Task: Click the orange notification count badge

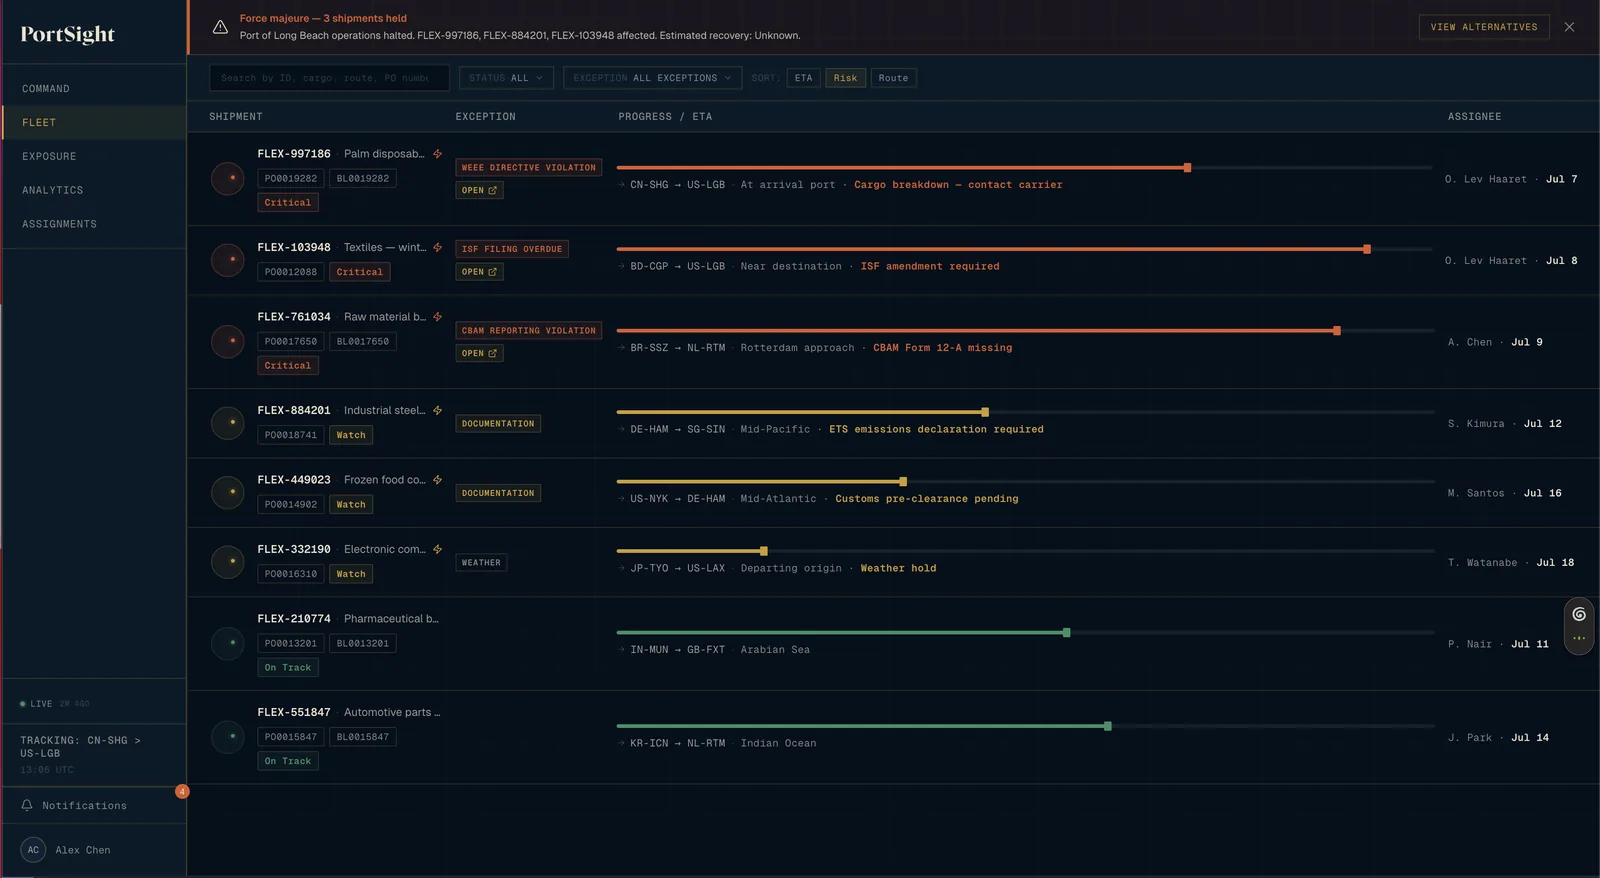Action: coord(182,791)
